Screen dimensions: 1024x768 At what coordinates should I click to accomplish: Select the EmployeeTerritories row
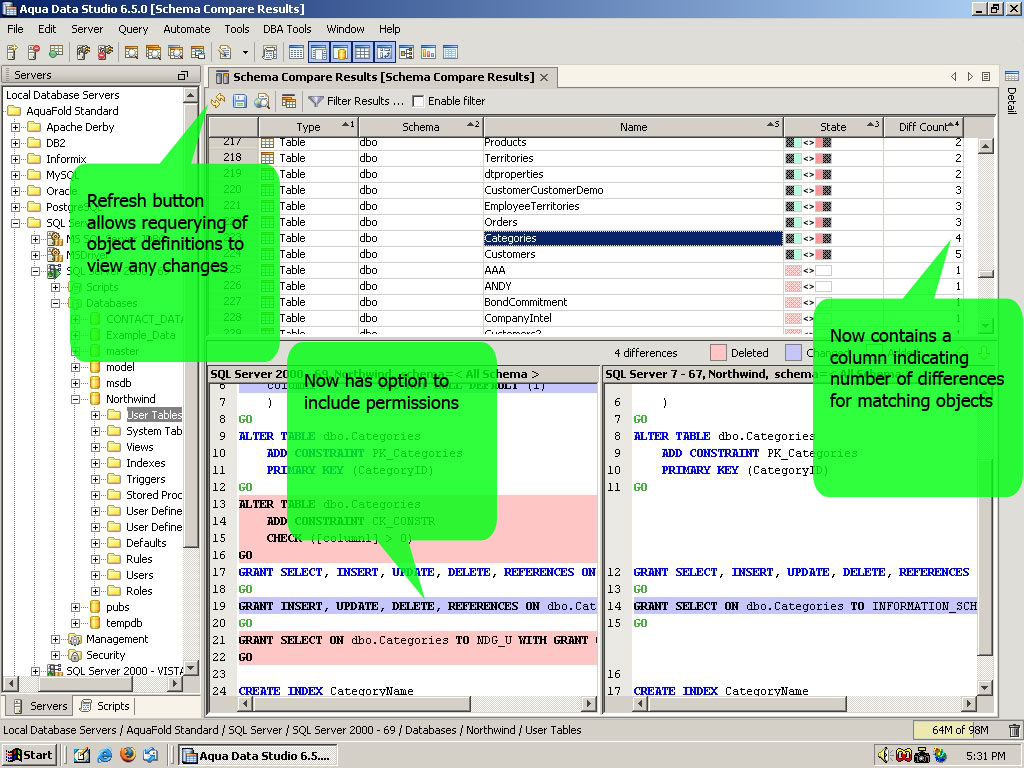pyautogui.click(x=586, y=206)
